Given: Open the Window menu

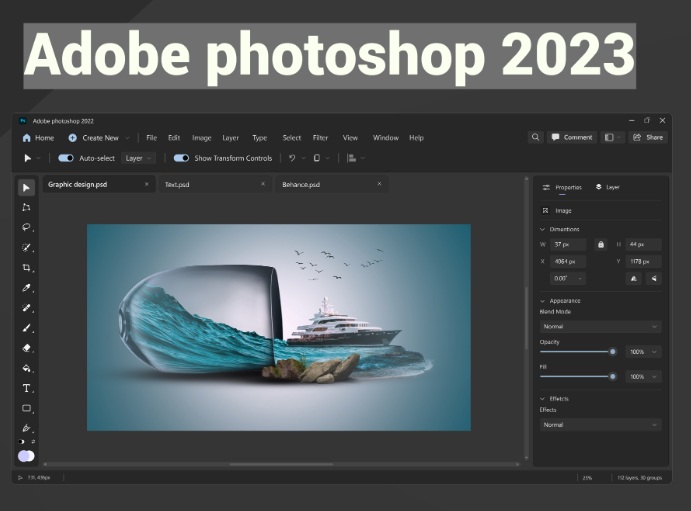Looking at the screenshot, I should 386,138.
